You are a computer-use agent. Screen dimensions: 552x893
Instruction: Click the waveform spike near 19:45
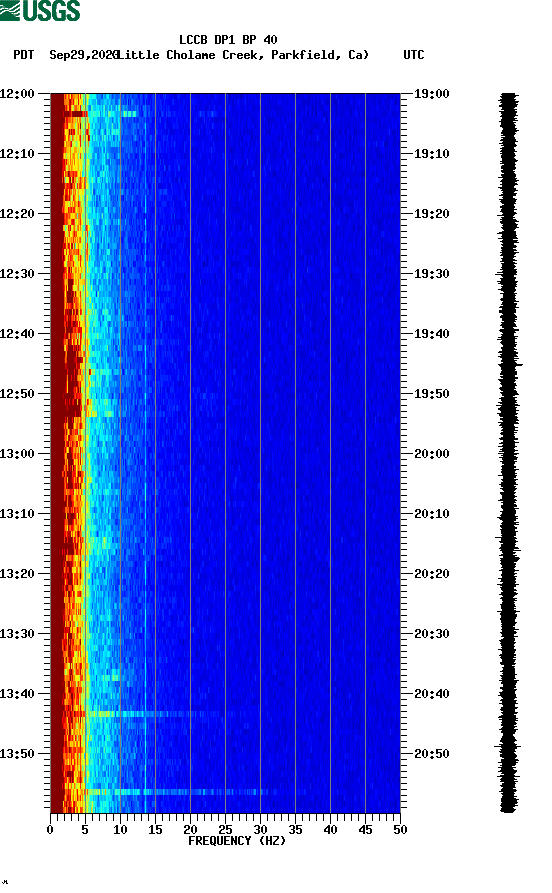pyautogui.click(x=511, y=364)
